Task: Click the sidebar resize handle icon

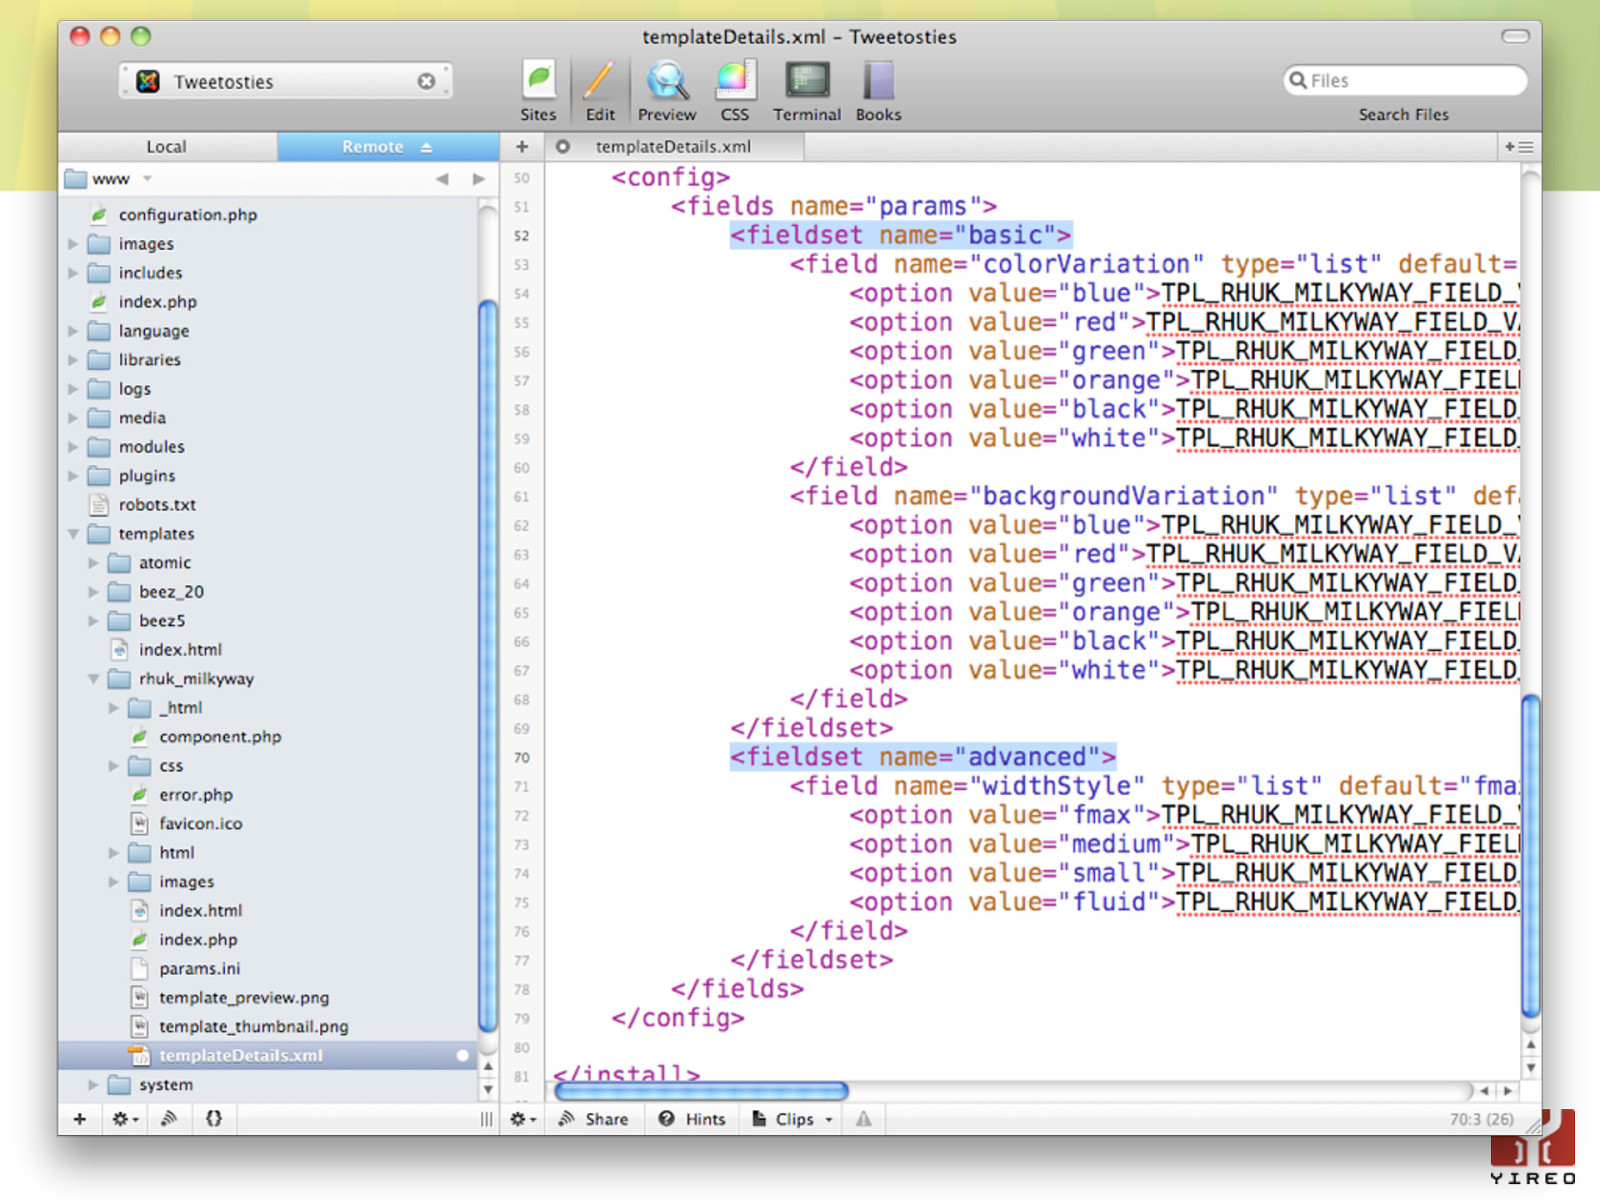Action: (x=486, y=1119)
